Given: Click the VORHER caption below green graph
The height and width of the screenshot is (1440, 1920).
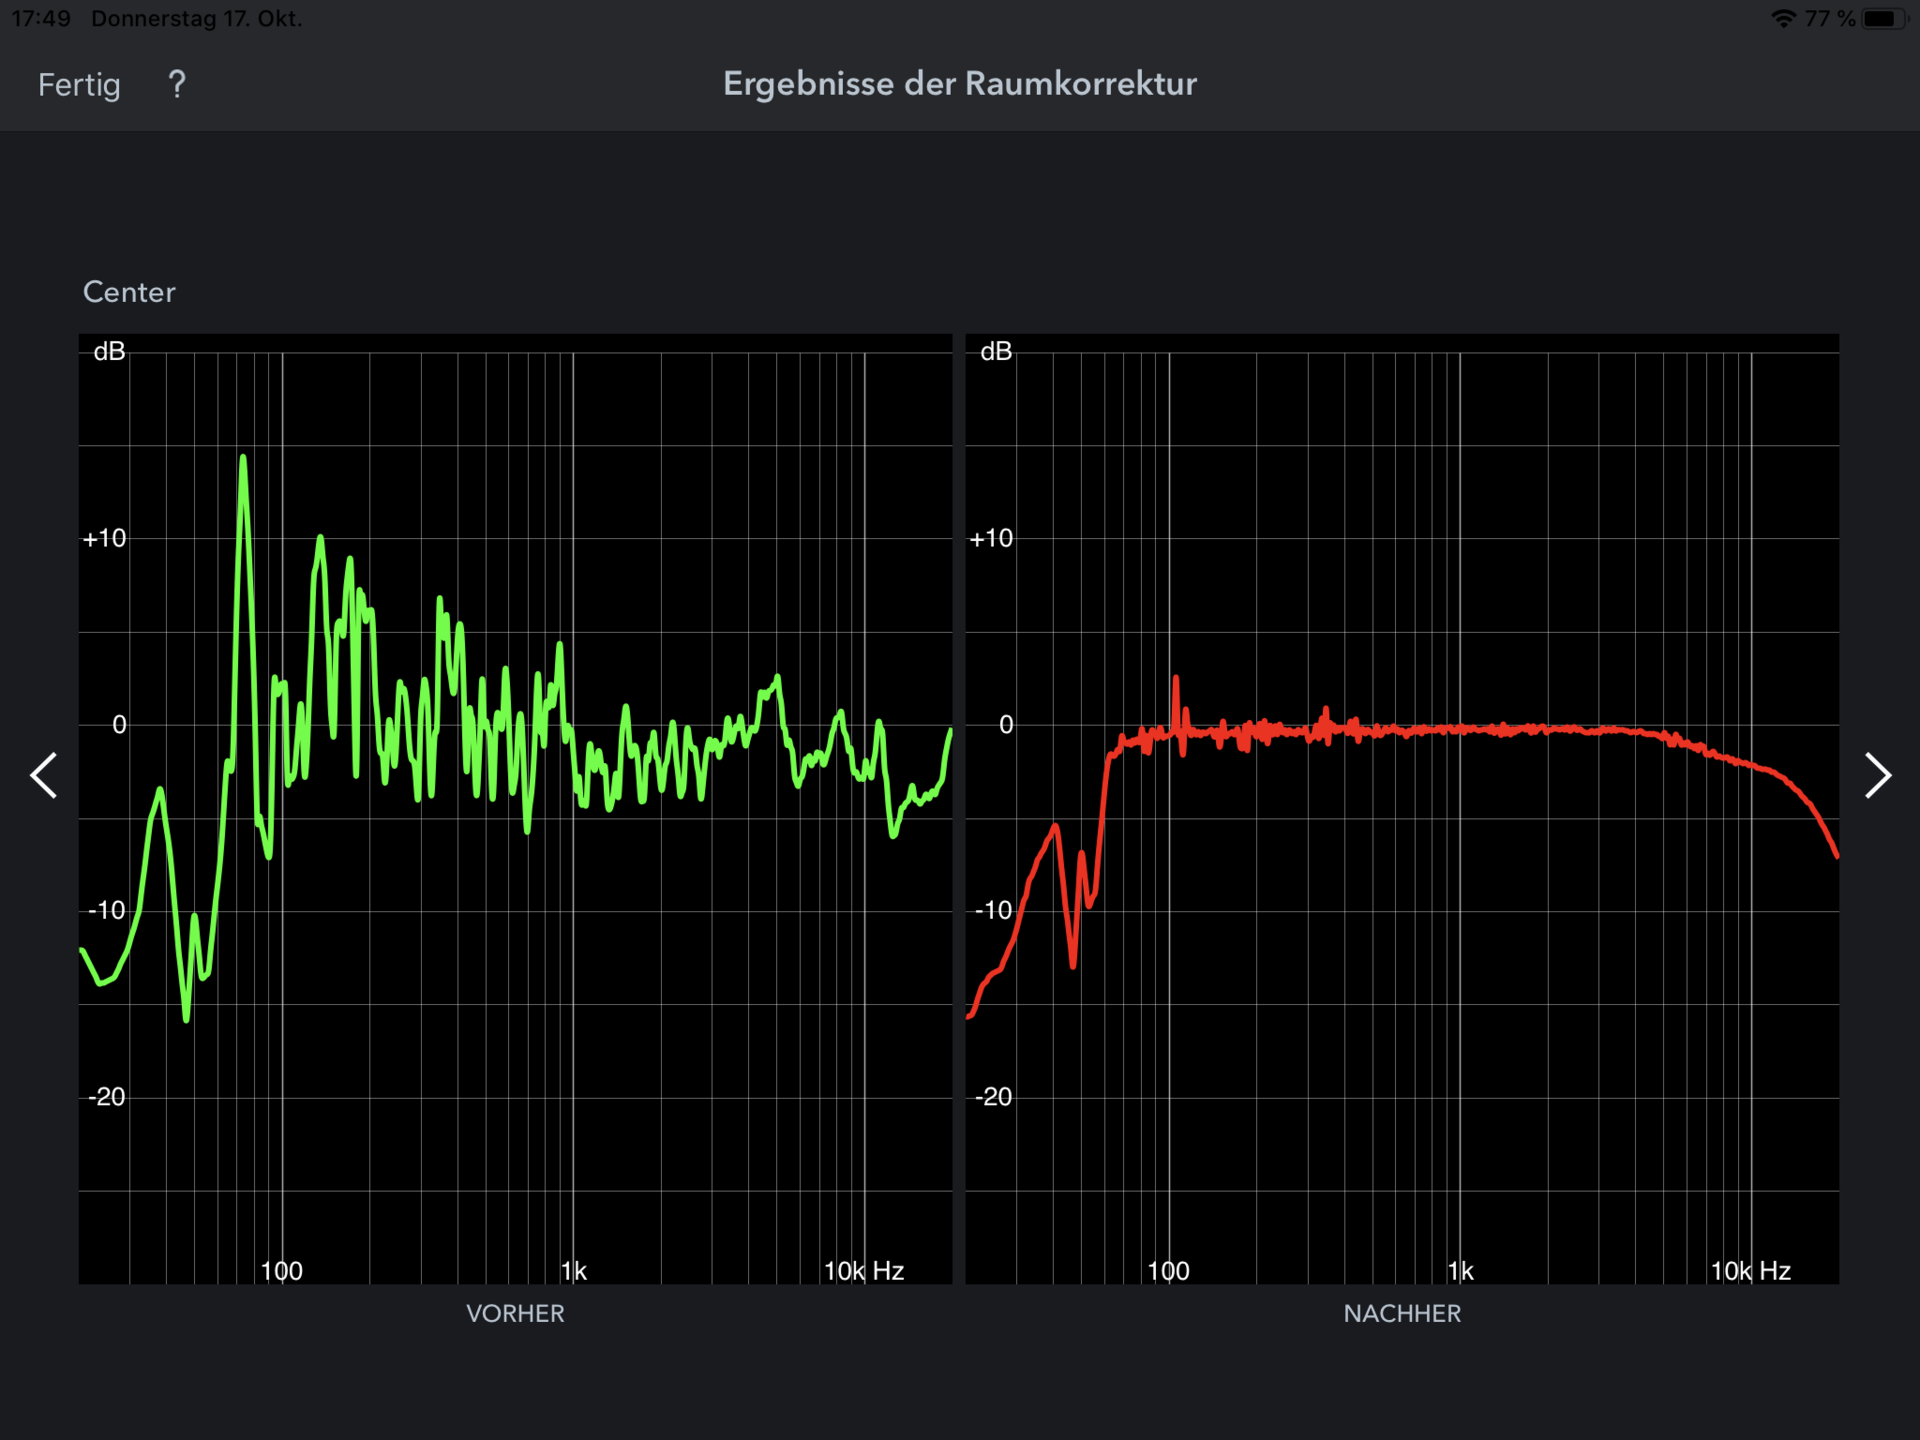Looking at the screenshot, I should 515,1313.
